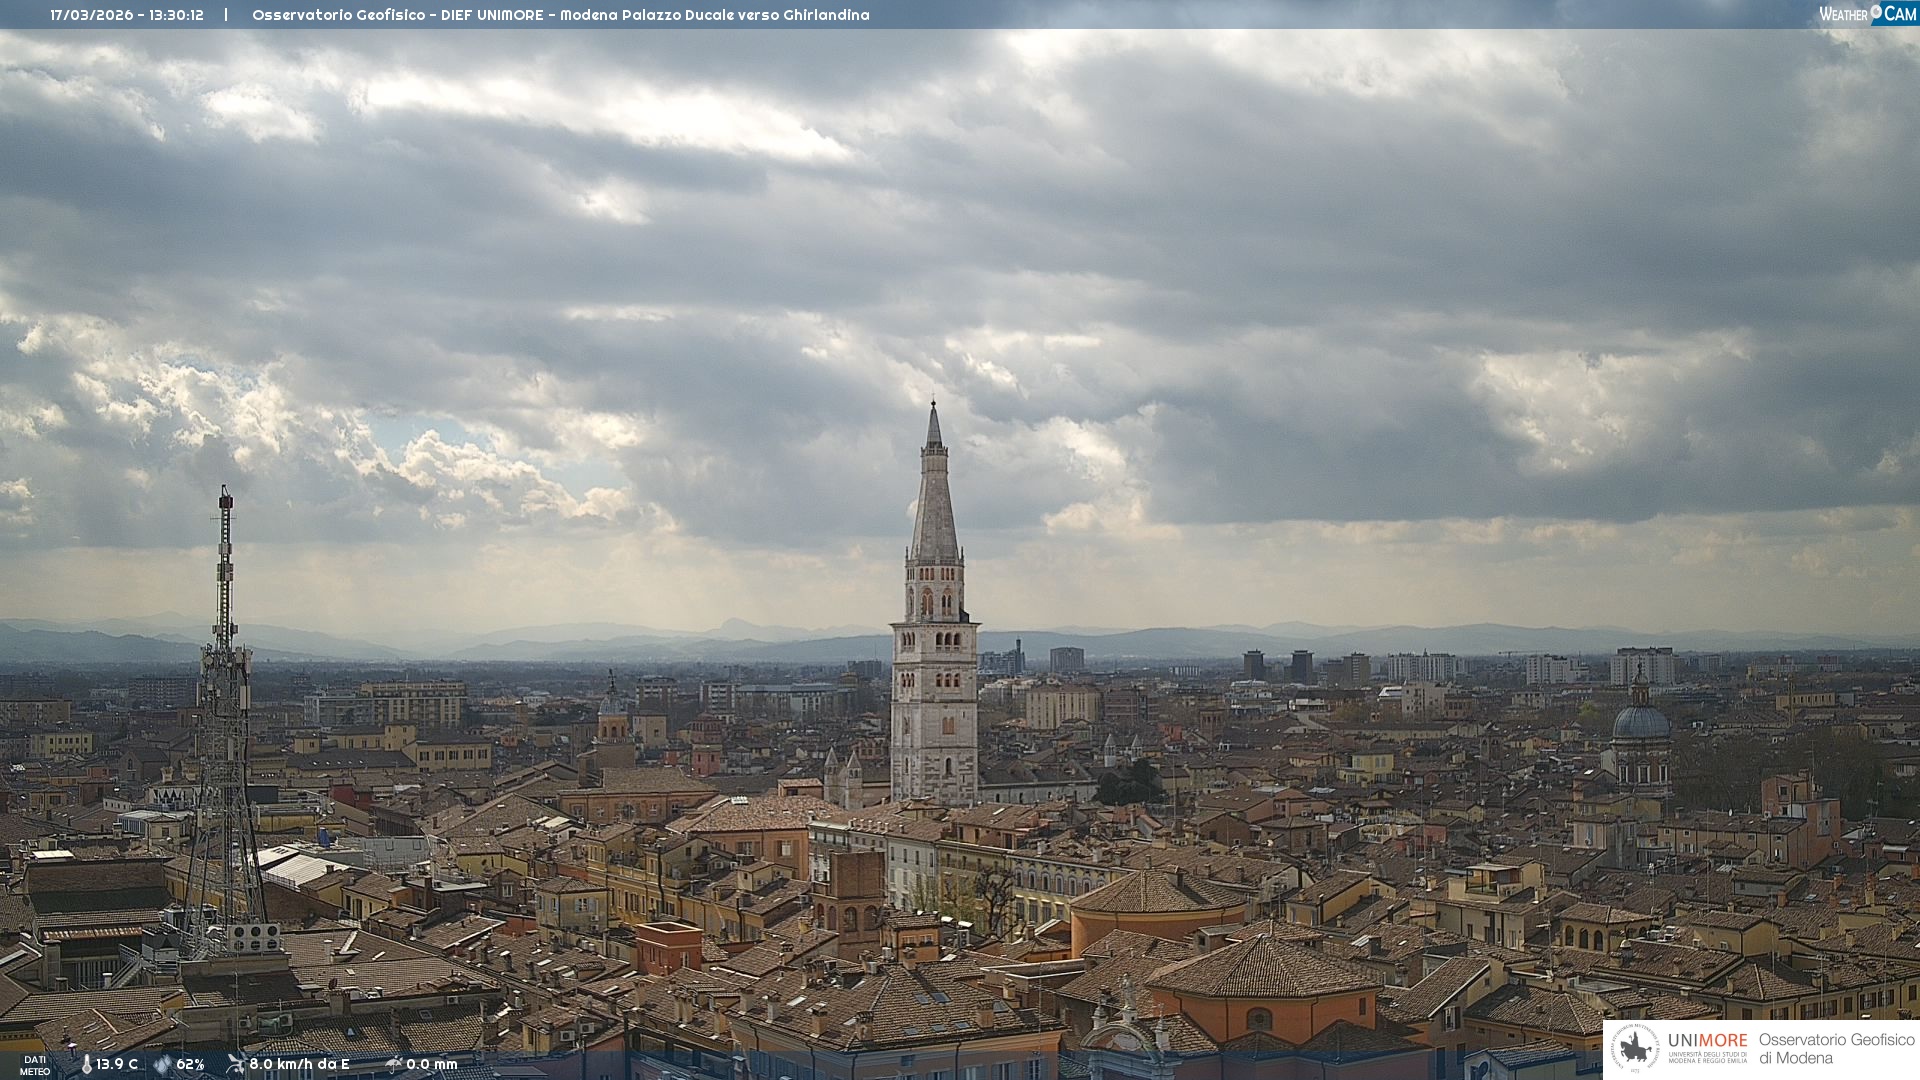Click the 13.9 C temperature reading
This screenshot has height=1080, width=1920.
click(x=117, y=1064)
